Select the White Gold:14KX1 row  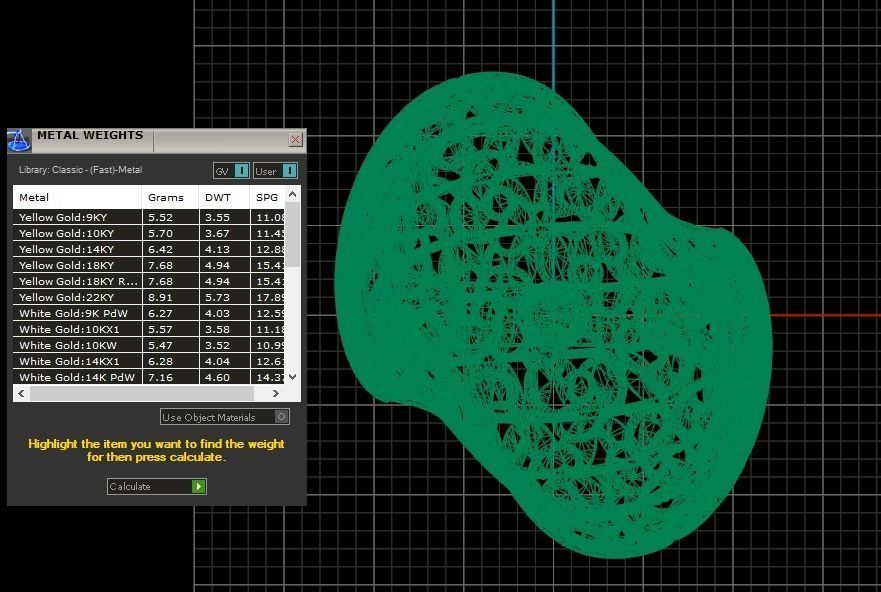[x=148, y=361]
